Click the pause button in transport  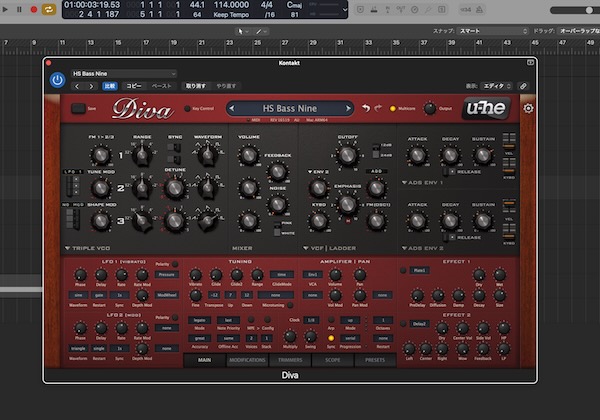[19, 9]
